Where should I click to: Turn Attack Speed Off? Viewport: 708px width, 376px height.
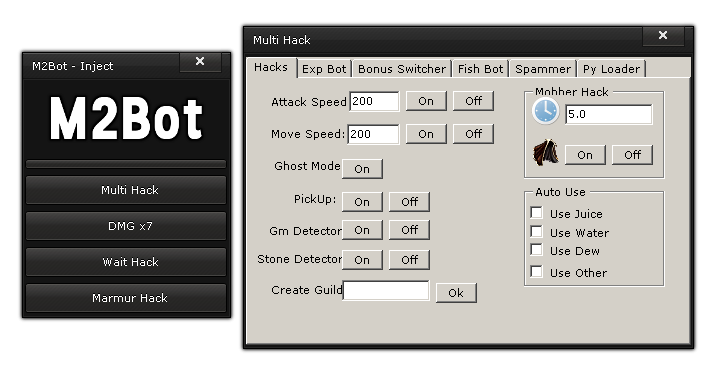point(473,101)
